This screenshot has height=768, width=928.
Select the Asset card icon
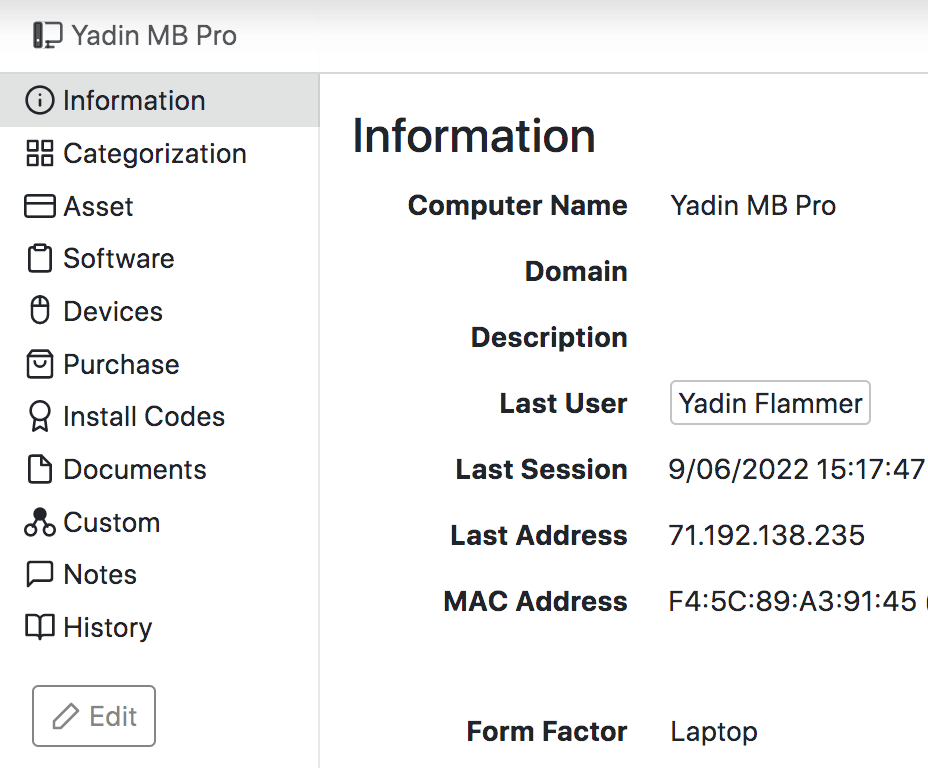click(x=40, y=206)
